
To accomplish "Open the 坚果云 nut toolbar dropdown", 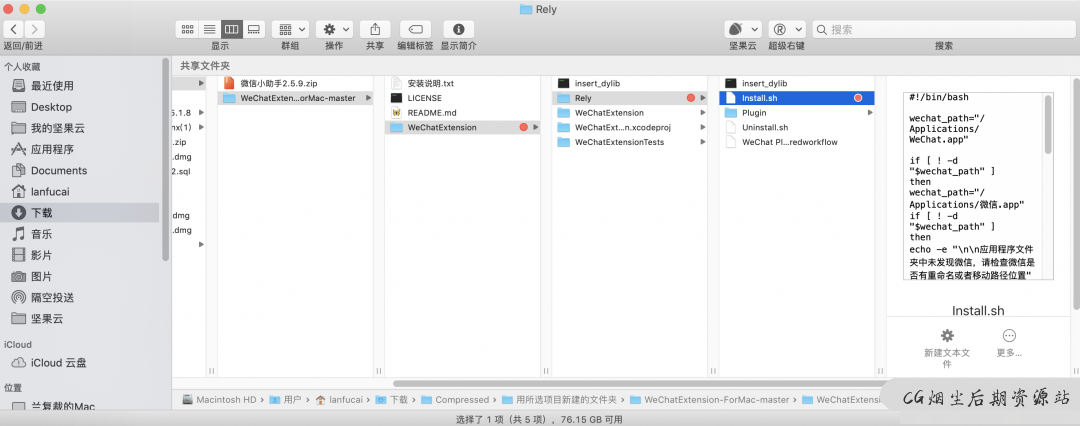I will tap(743, 29).
